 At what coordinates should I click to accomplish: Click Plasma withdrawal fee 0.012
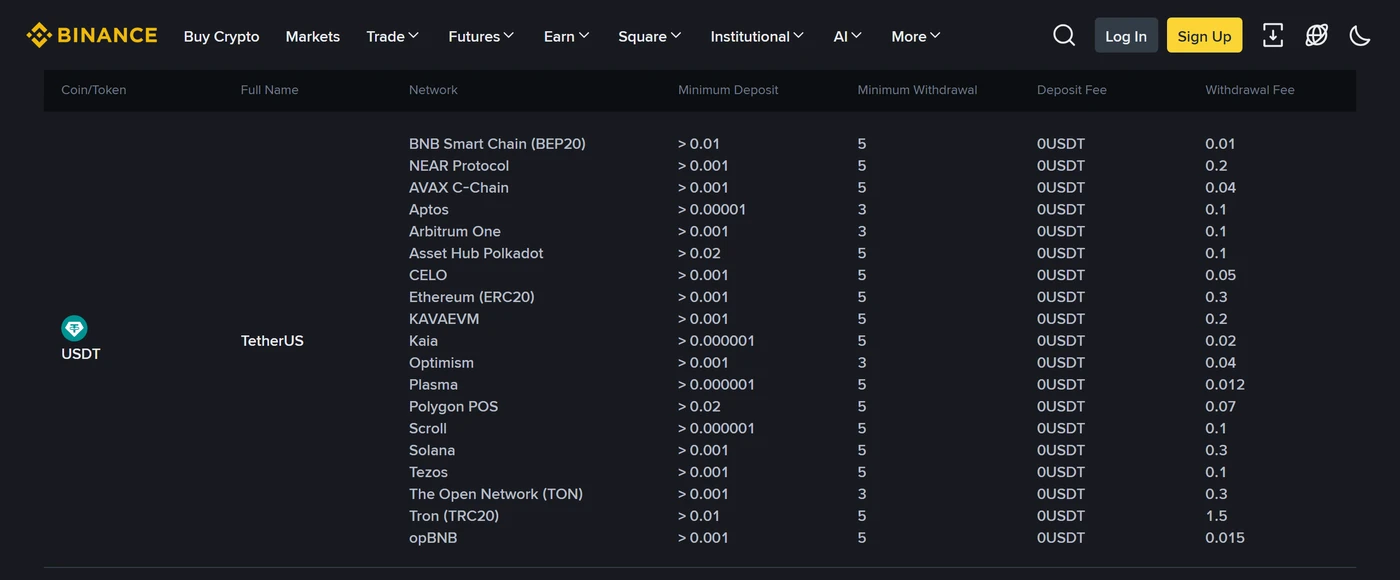click(x=1225, y=385)
